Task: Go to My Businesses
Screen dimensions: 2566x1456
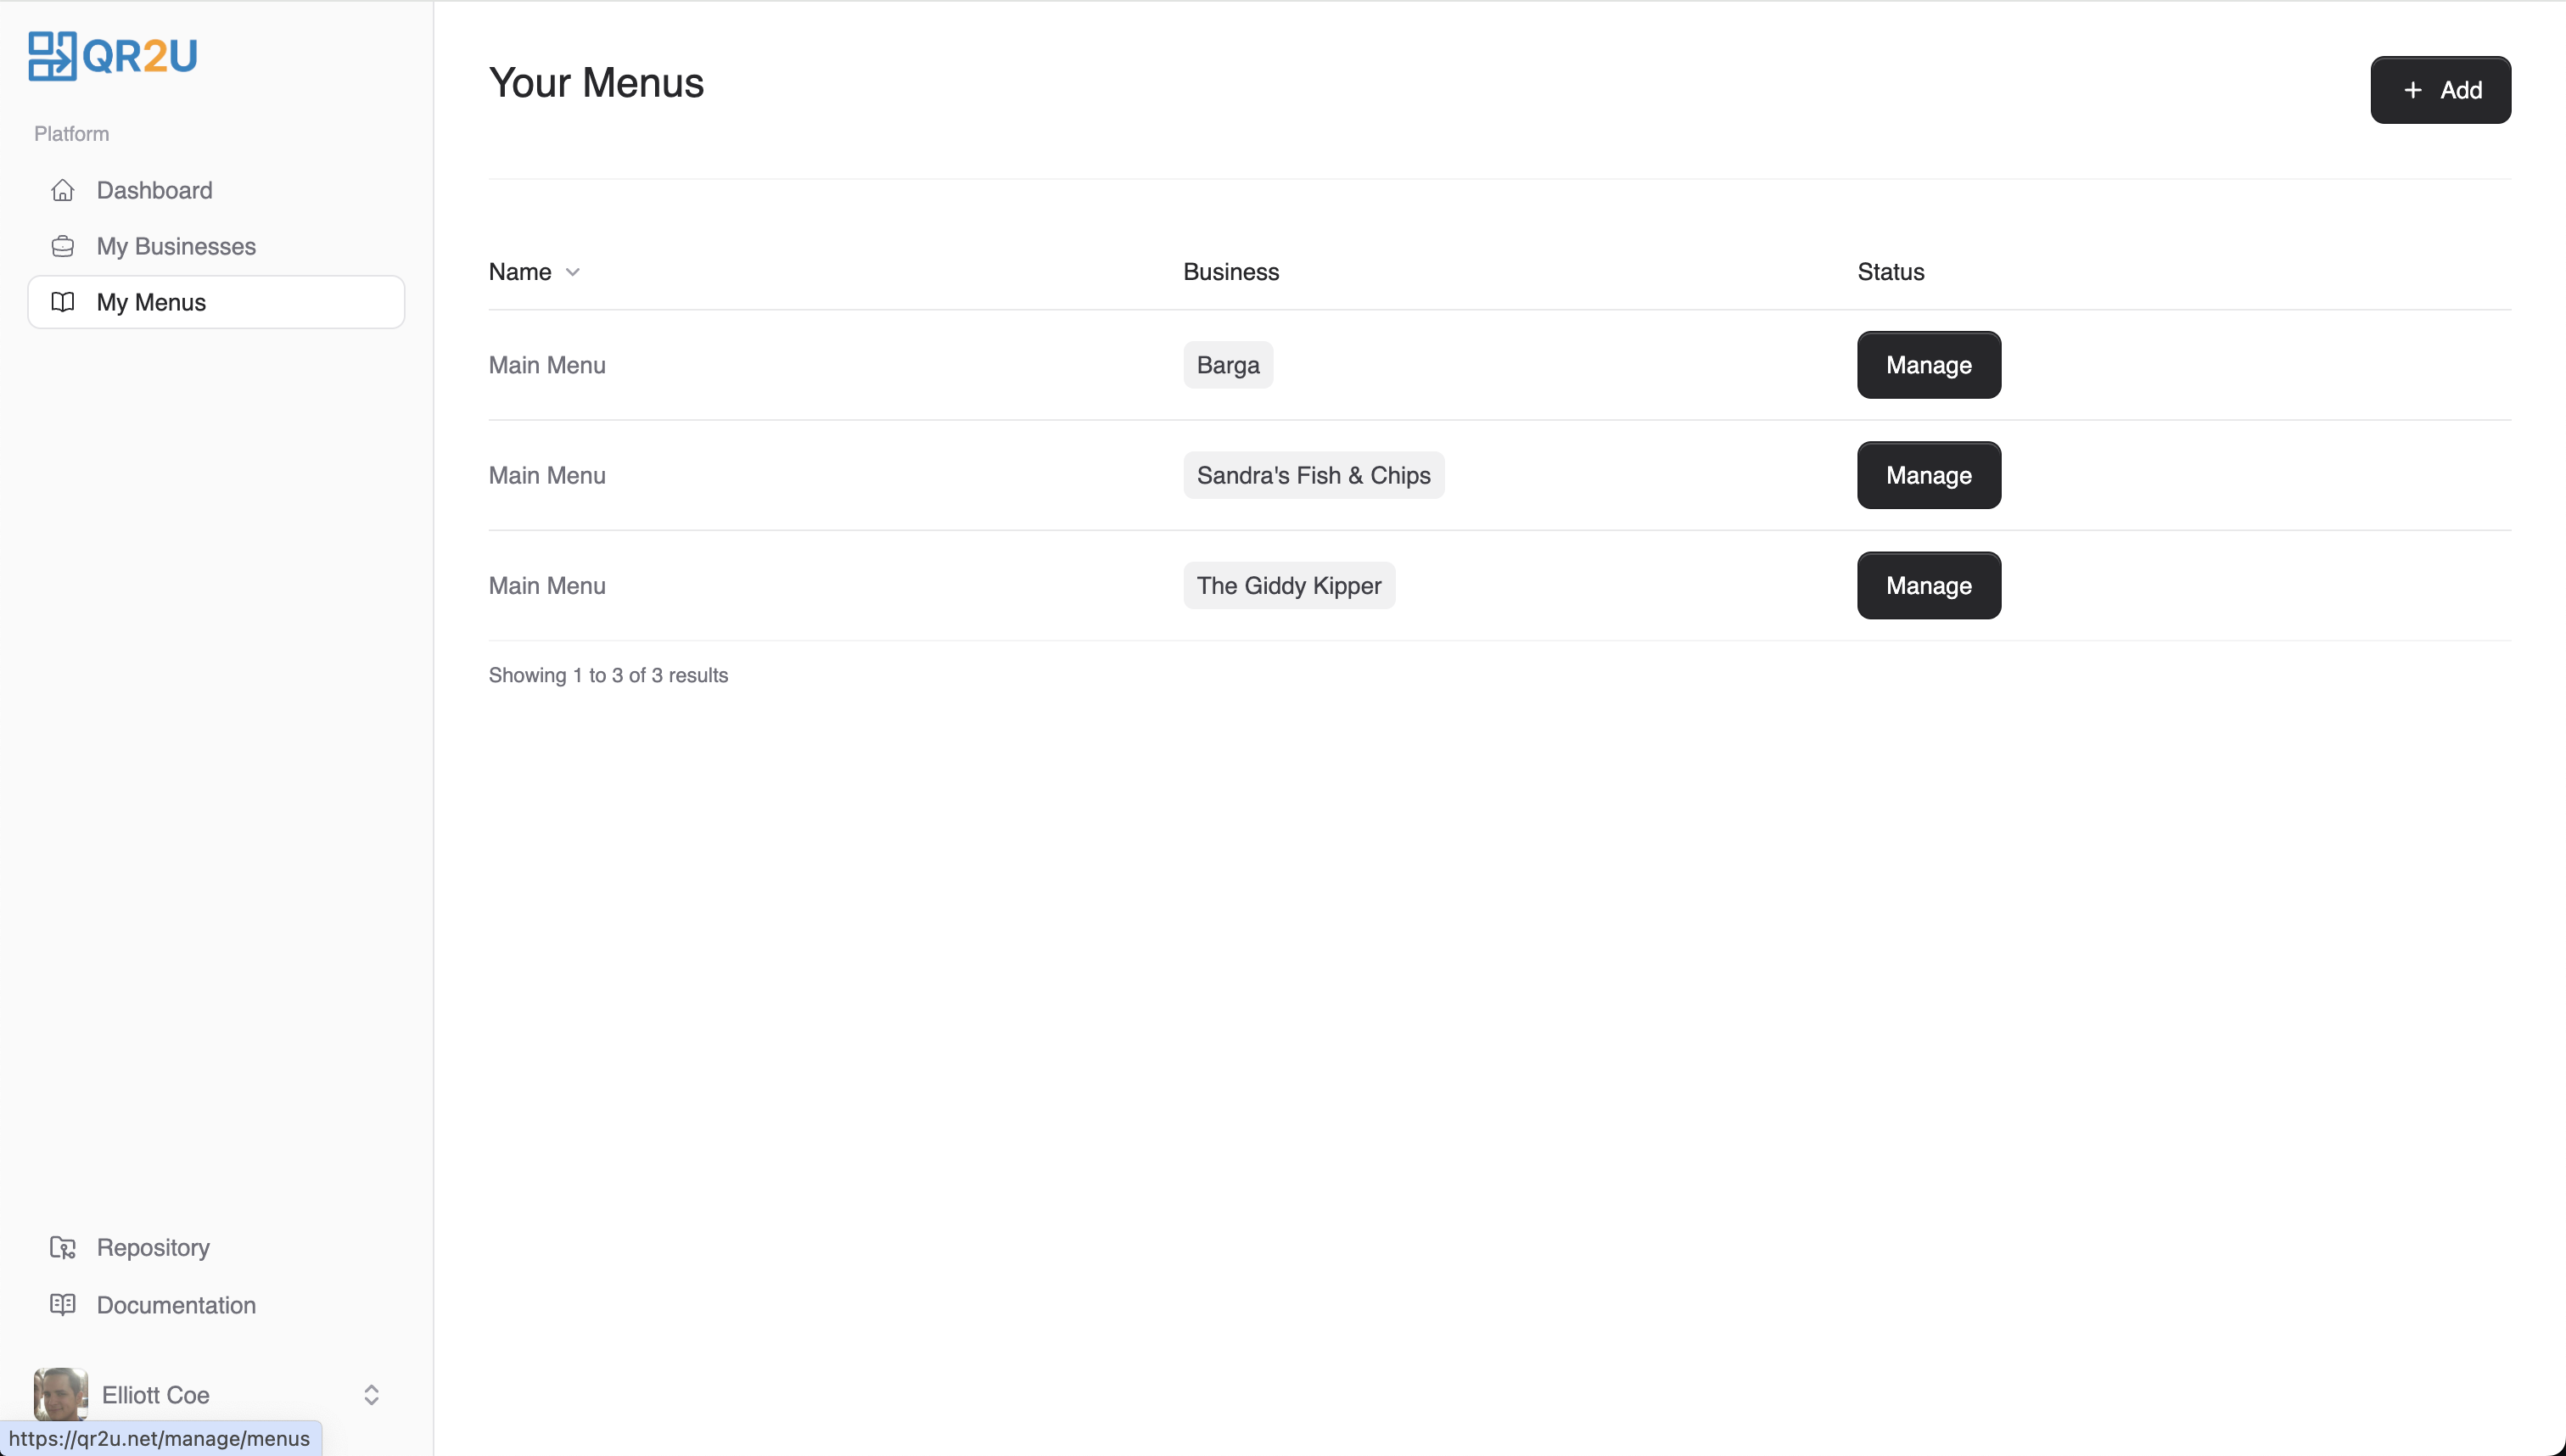Action: click(x=176, y=246)
